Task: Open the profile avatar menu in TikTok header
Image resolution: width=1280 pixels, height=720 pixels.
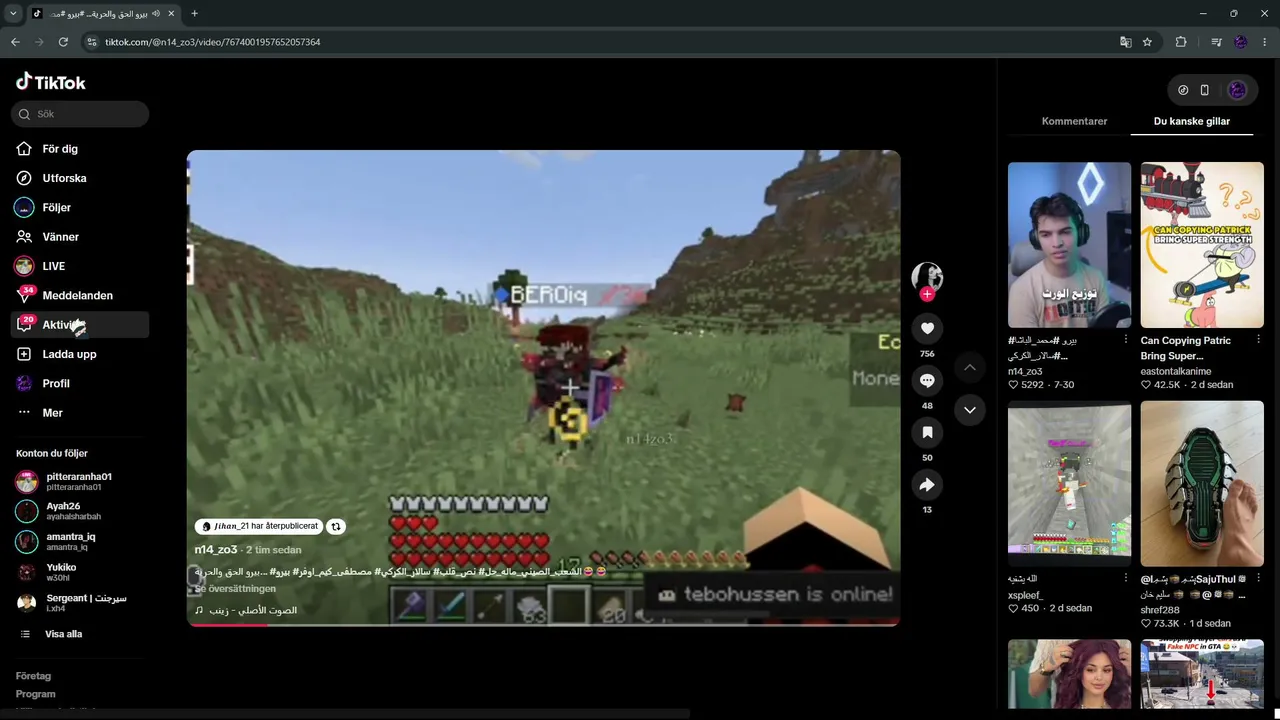Action: coord(1237,90)
